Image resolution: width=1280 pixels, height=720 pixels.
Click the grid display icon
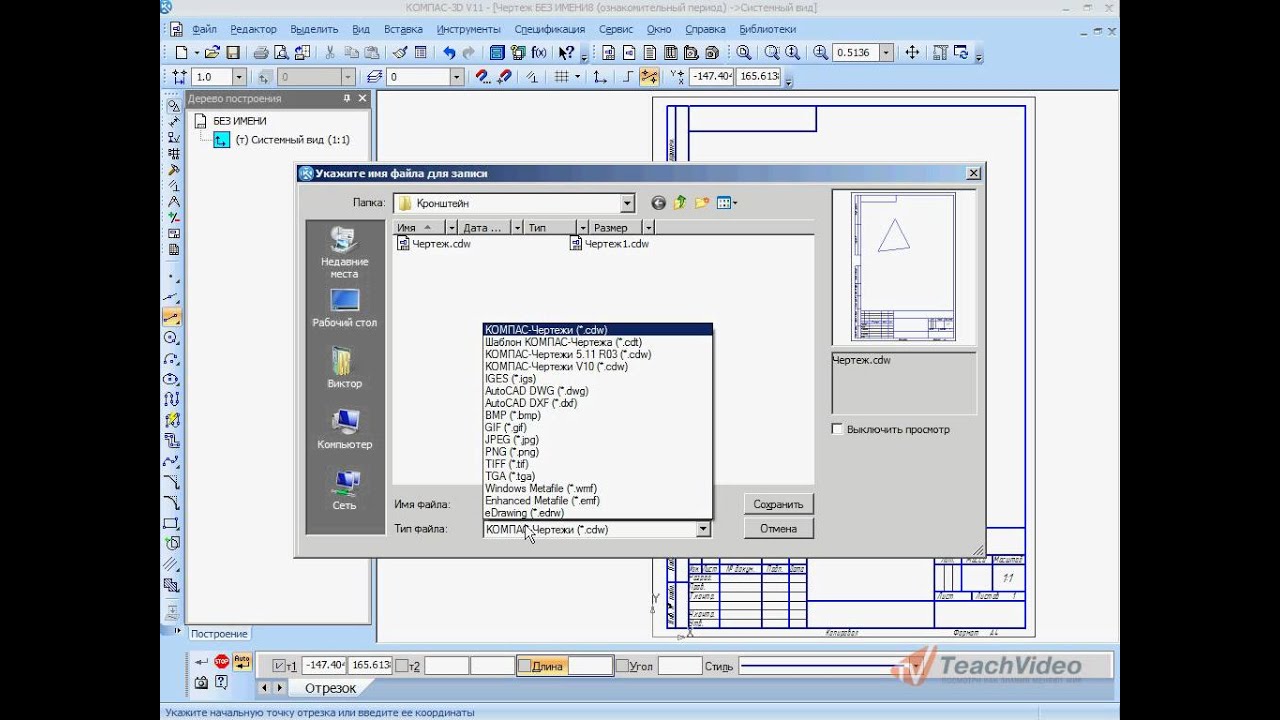562,76
